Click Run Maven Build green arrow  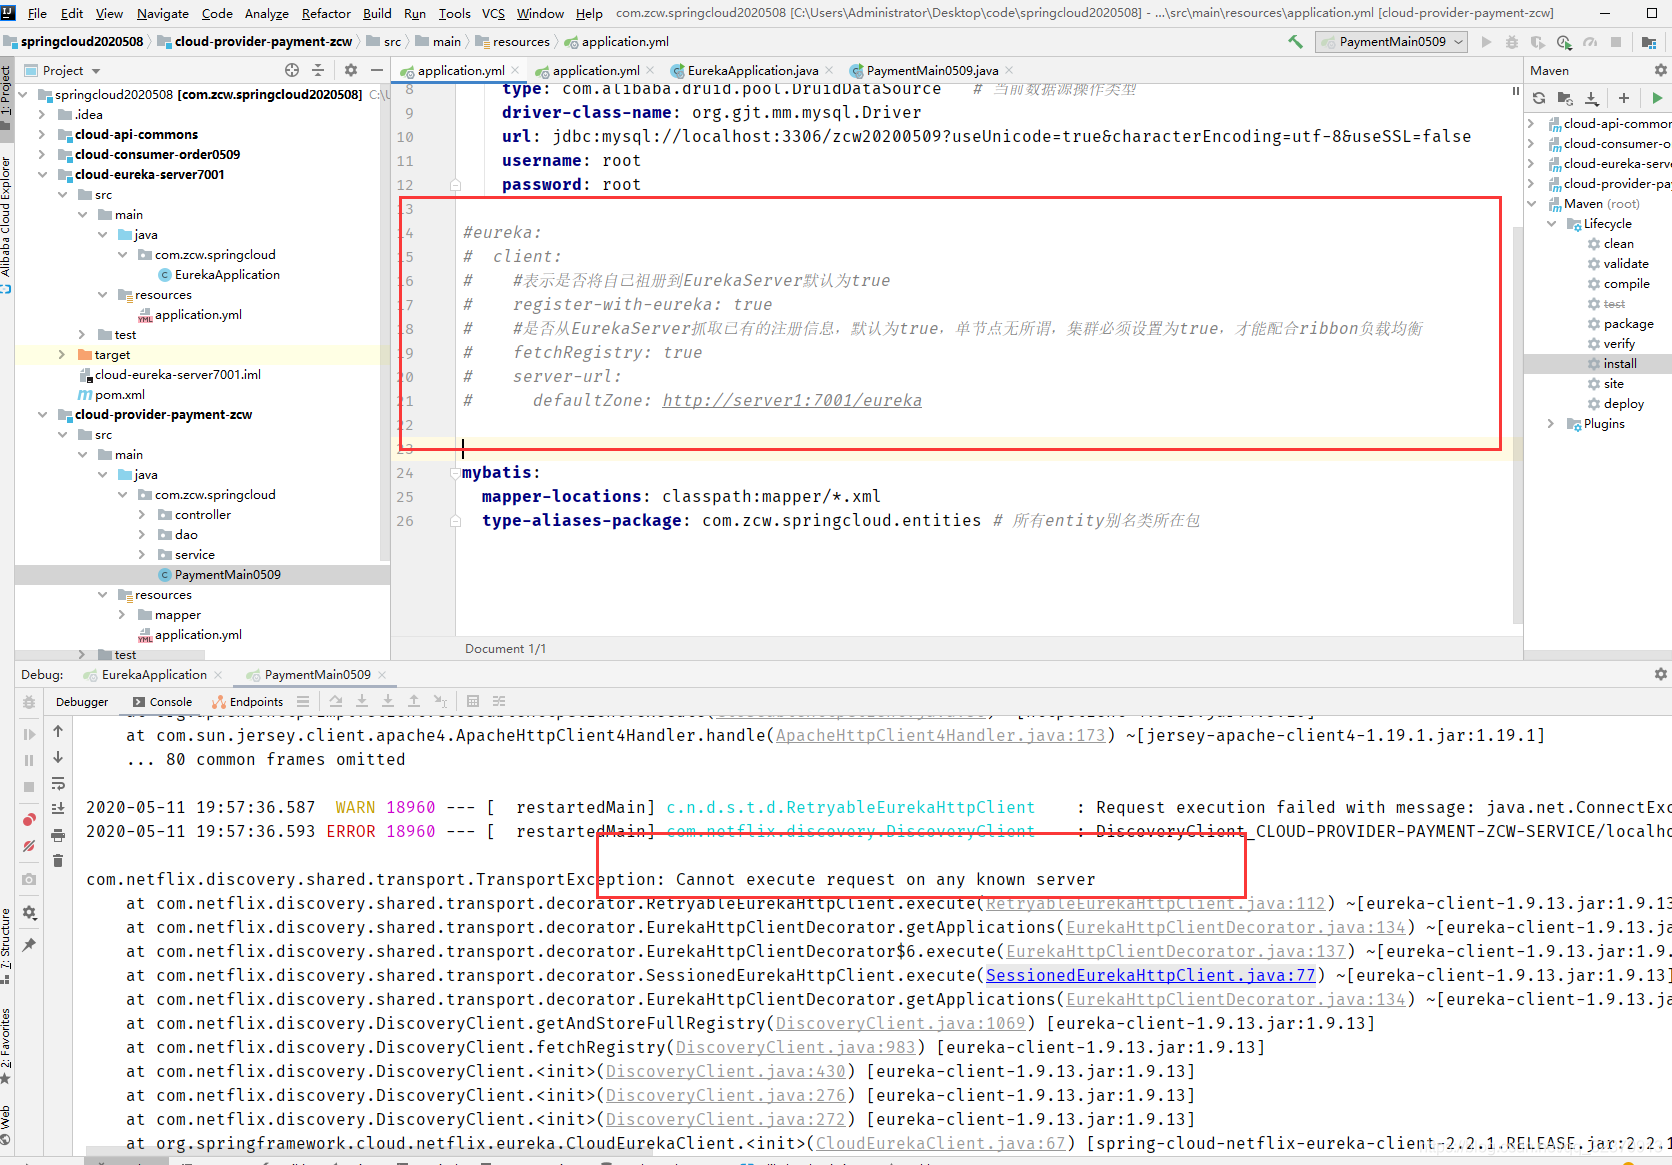click(x=1657, y=98)
